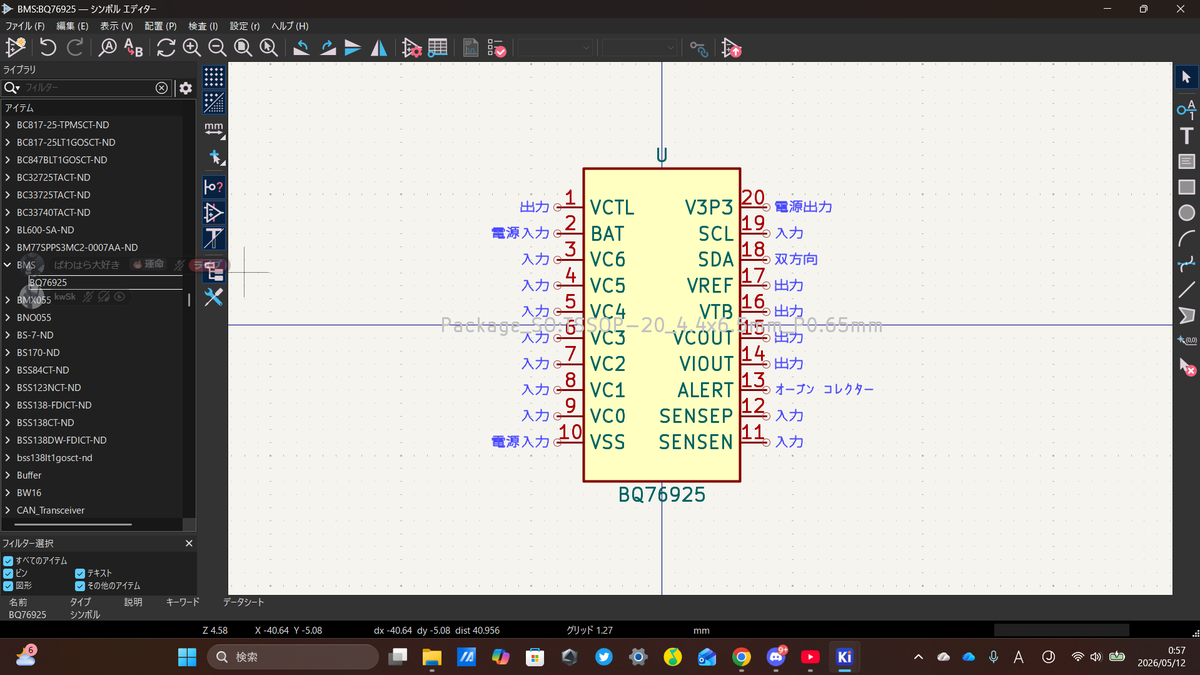Screen dimensions: 1200x675
Task: Toggle the テキスト filter checkbox
Action: tap(80, 573)
